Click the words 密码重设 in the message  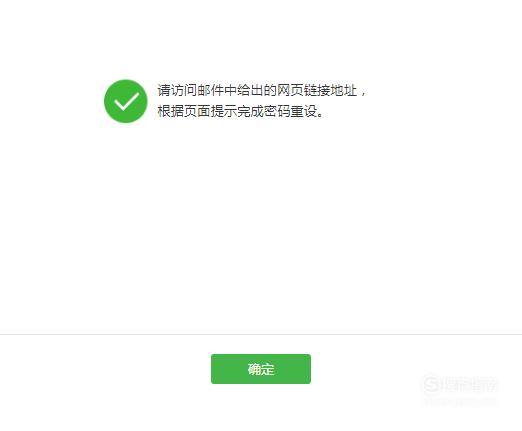pos(290,111)
